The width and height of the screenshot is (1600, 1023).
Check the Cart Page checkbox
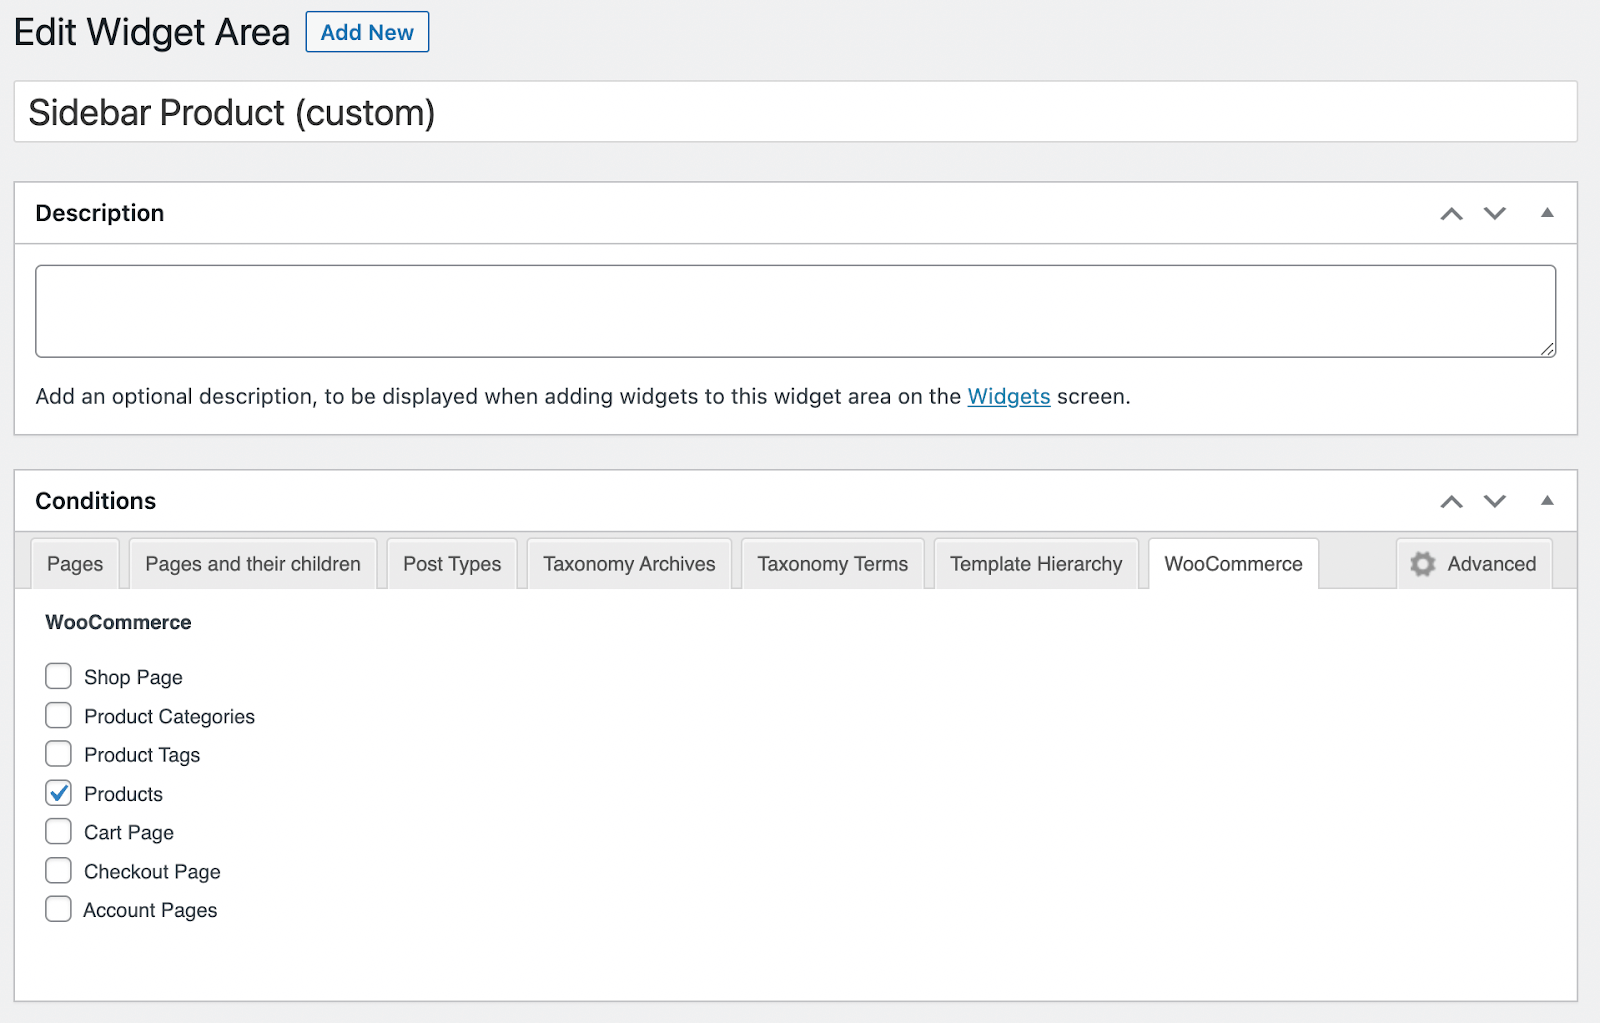pos(58,831)
